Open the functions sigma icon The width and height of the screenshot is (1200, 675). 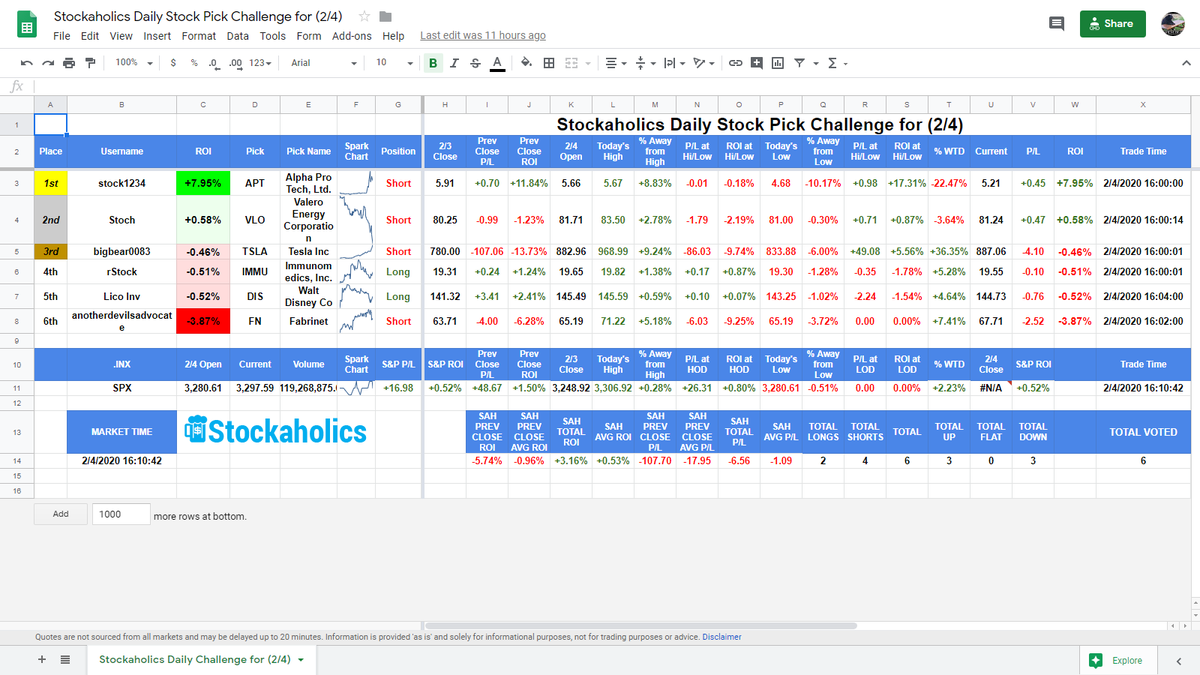coord(832,63)
